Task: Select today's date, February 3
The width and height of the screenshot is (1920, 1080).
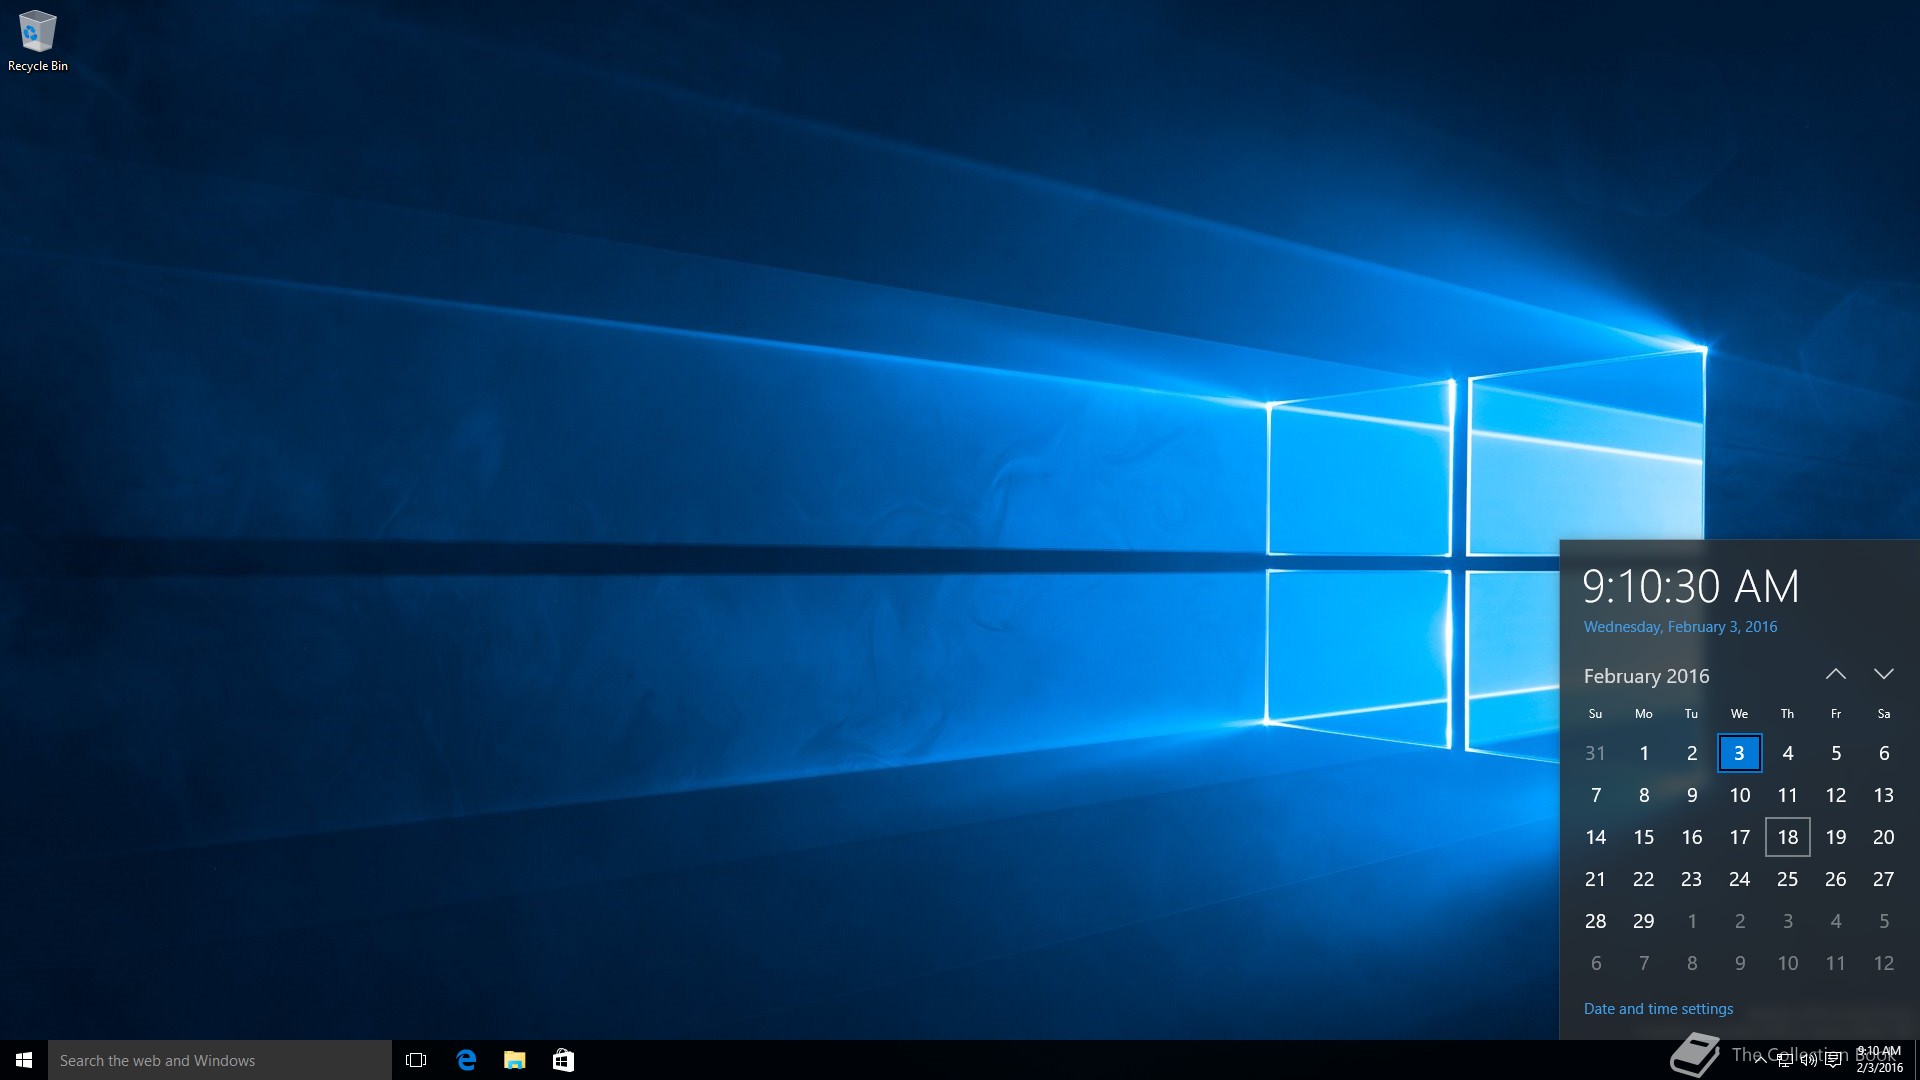Action: point(1739,753)
